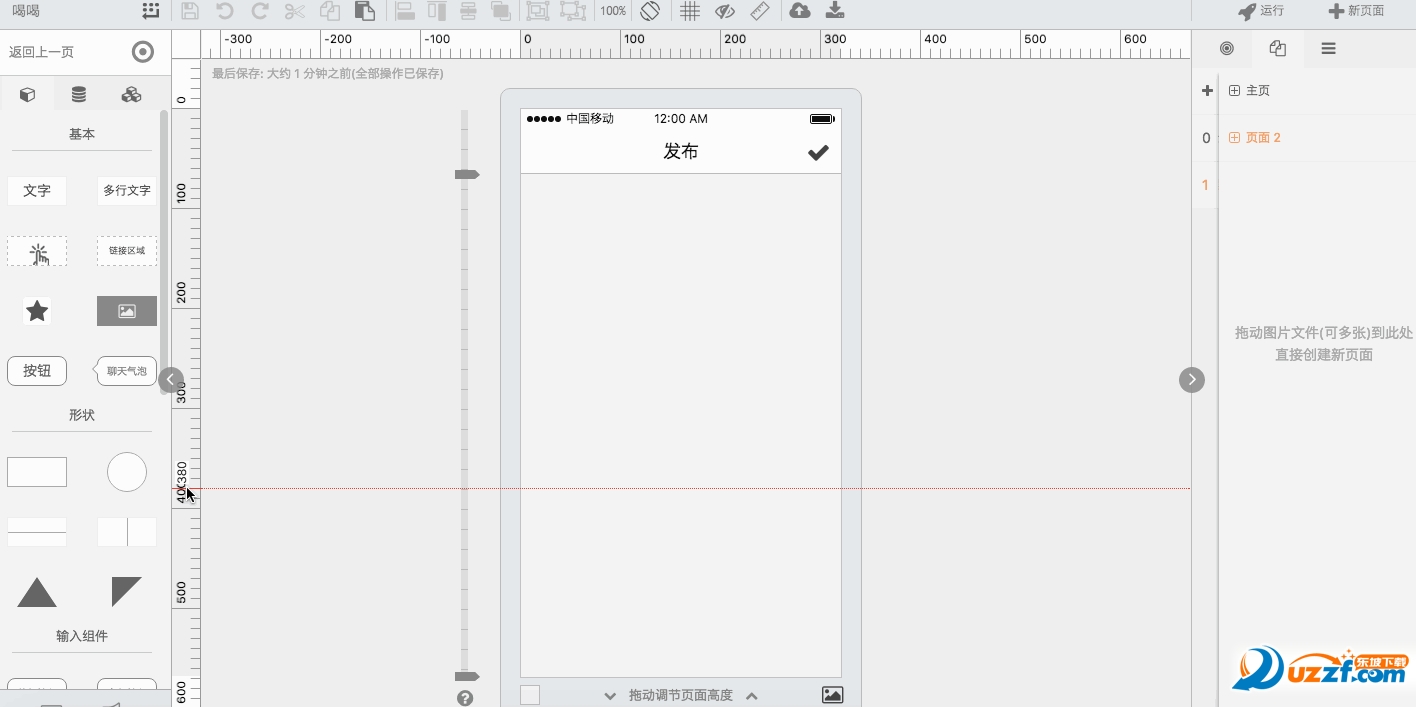Select the click hotspot component

(37, 251)
